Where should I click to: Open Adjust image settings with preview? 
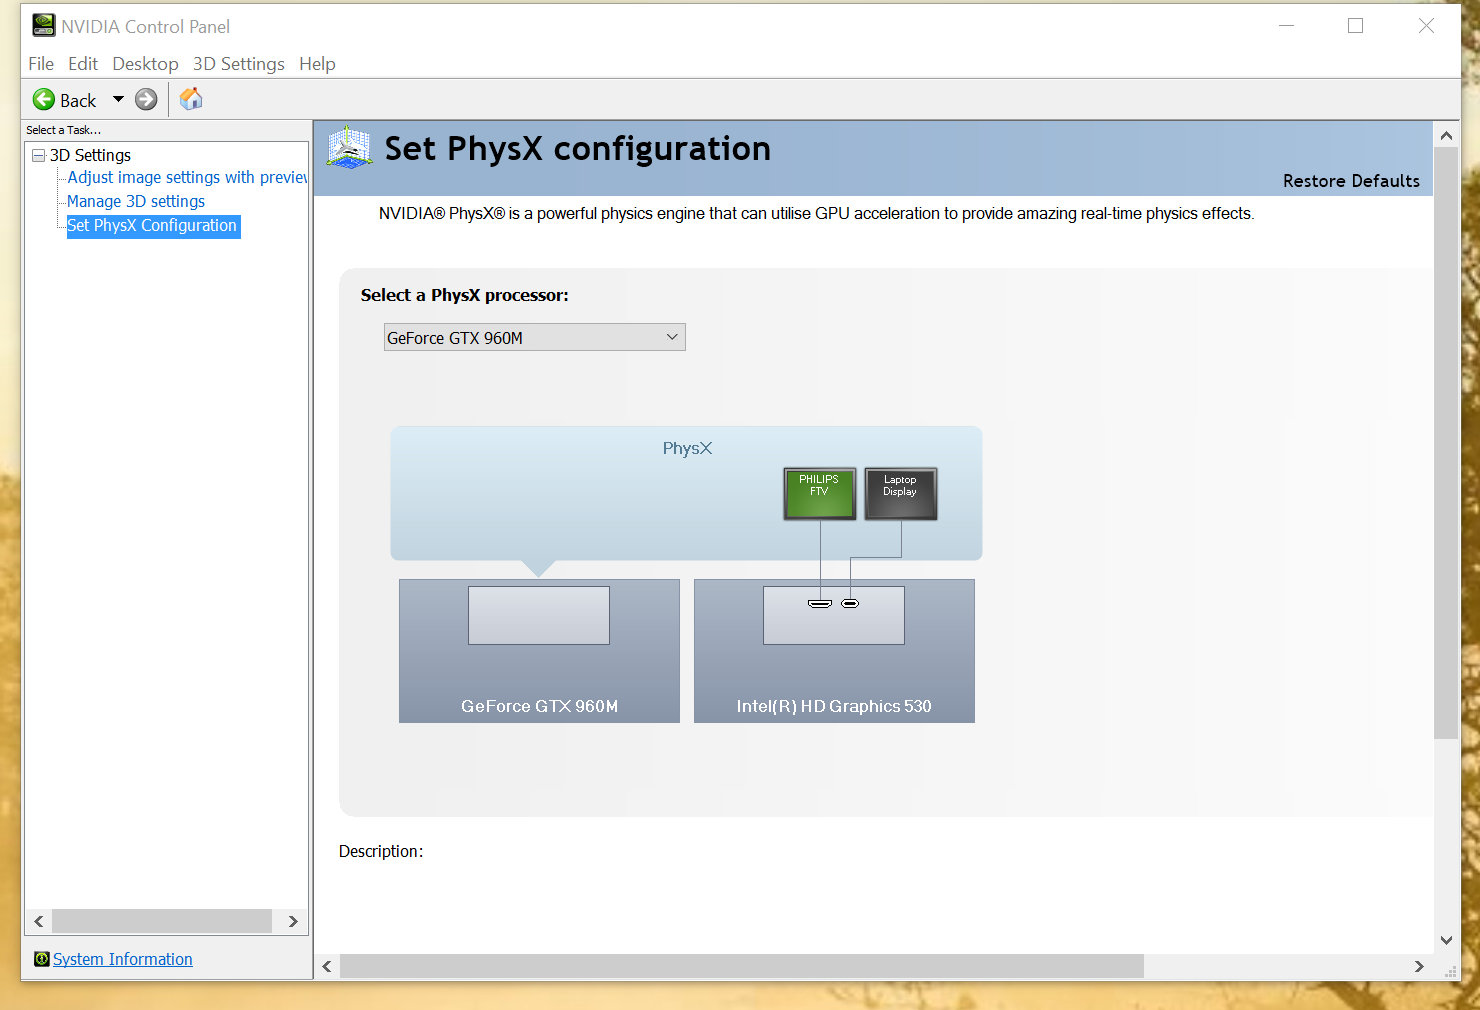click(187, 177)
